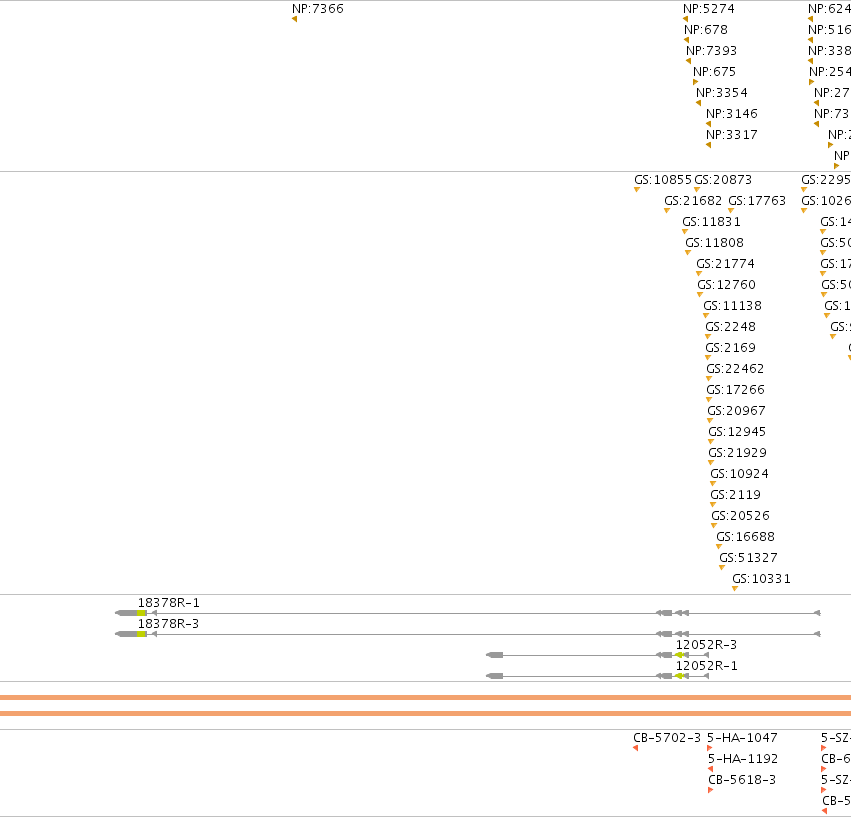The width and height of the screenshot is (851, 817).
Task: Click the GS:10924 marker
Action: coord(713,484)
